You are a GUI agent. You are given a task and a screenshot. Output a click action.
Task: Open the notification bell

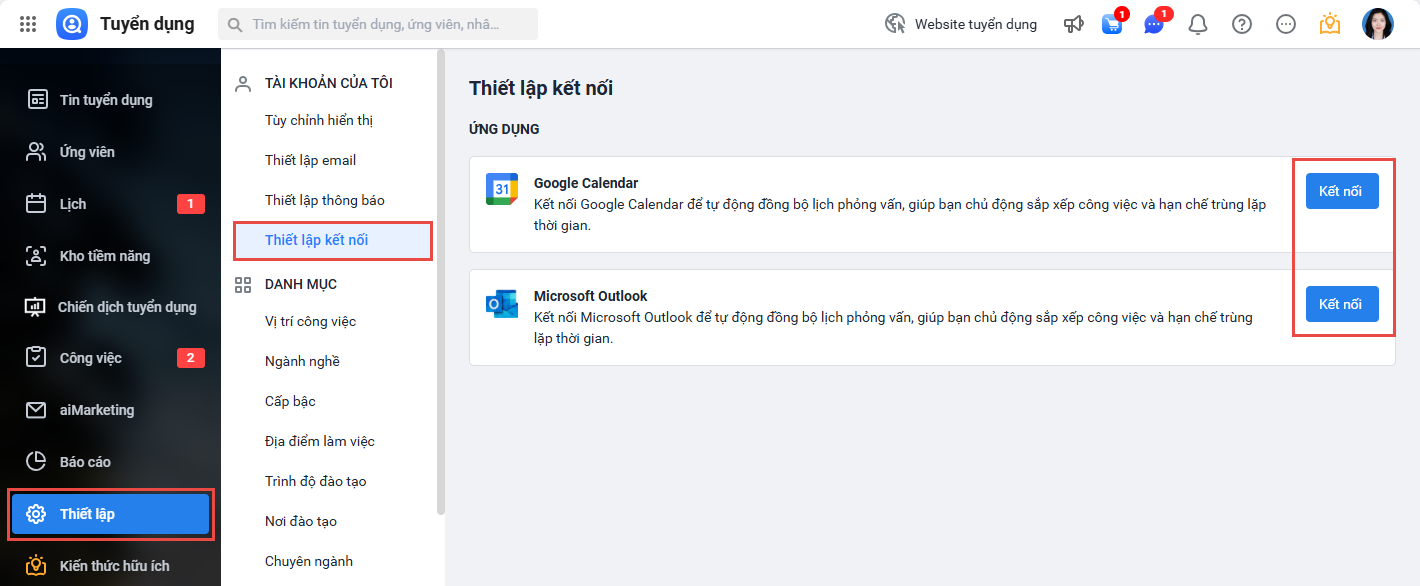(x=1198, y=24)
